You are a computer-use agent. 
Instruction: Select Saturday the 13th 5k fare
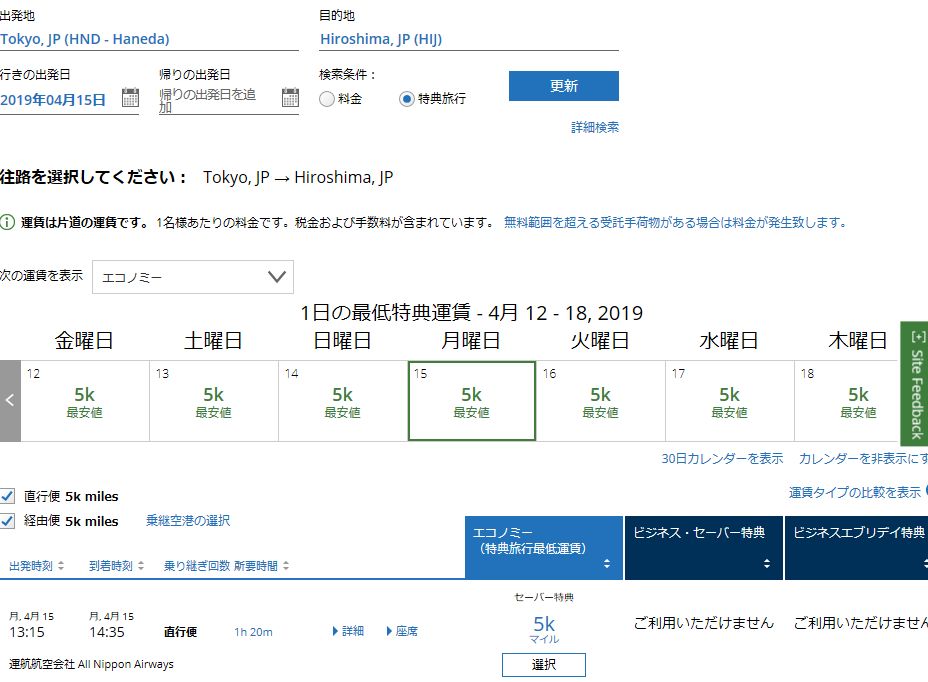tap(214, 401)
